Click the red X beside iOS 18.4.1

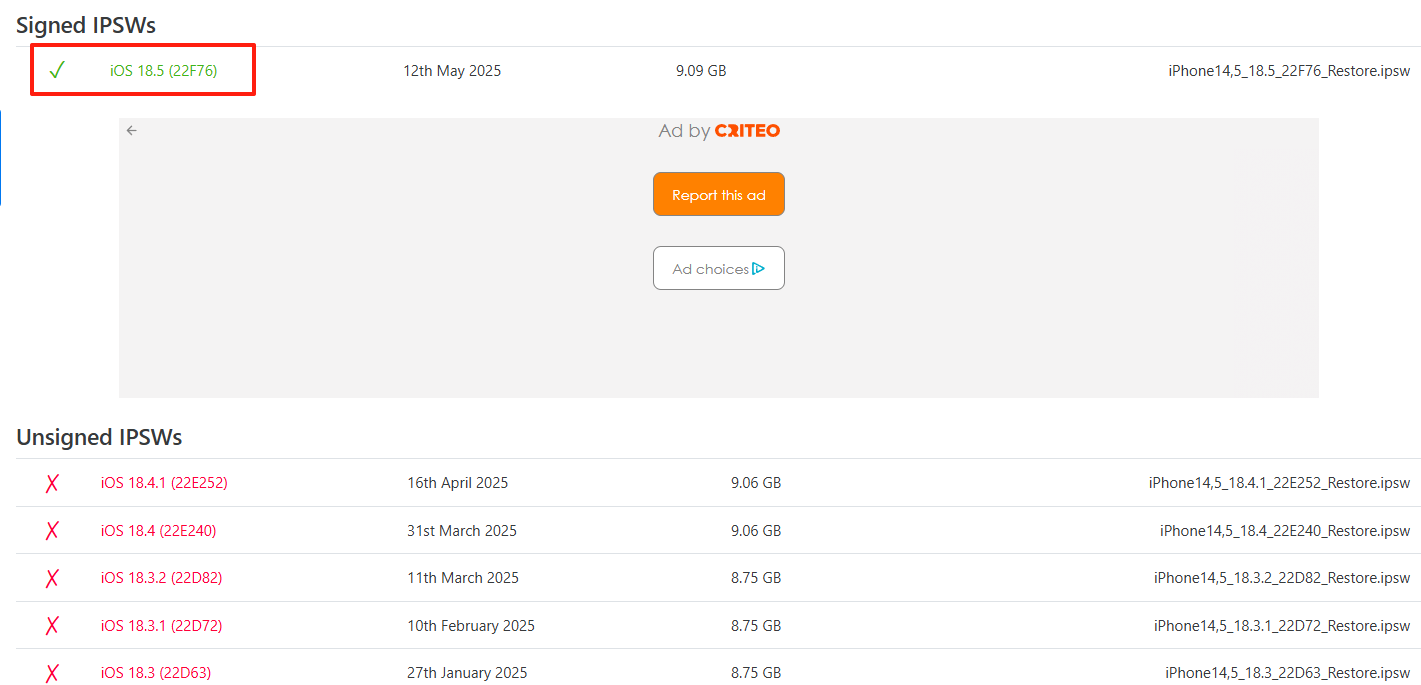[x=52, y=483]
